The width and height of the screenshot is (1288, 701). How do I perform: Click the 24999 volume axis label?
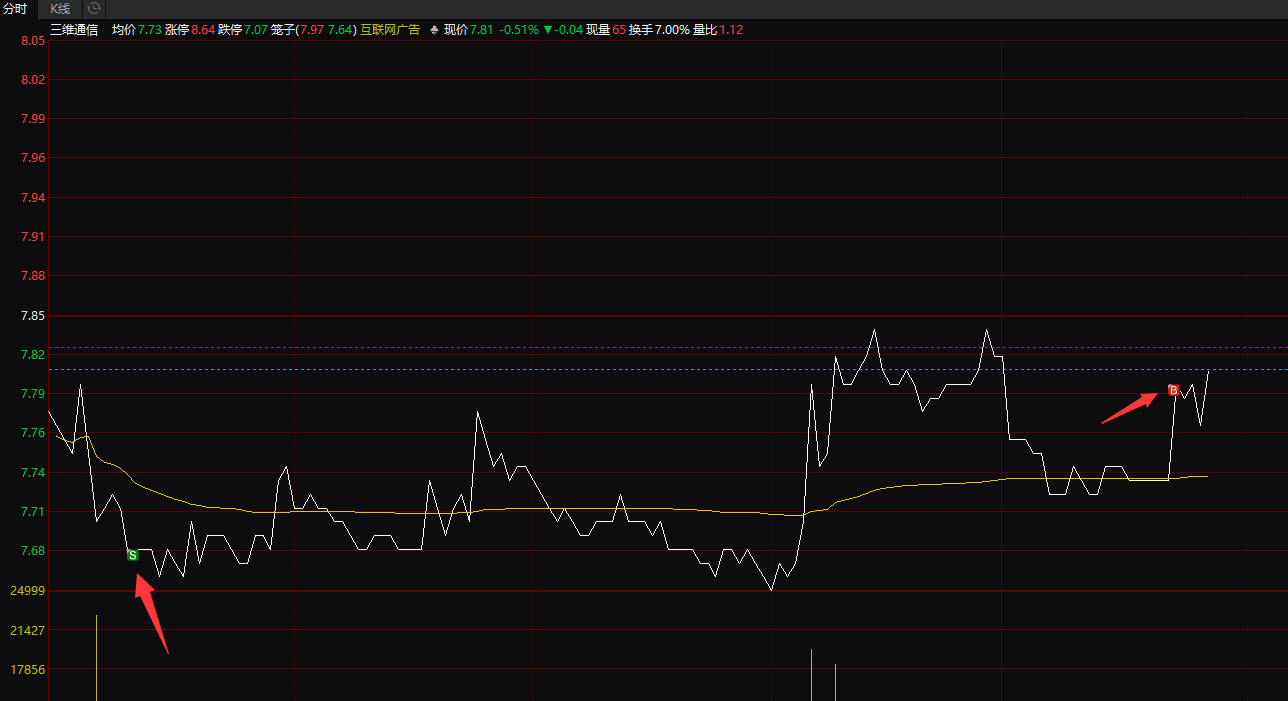click(x=28, y=591)
